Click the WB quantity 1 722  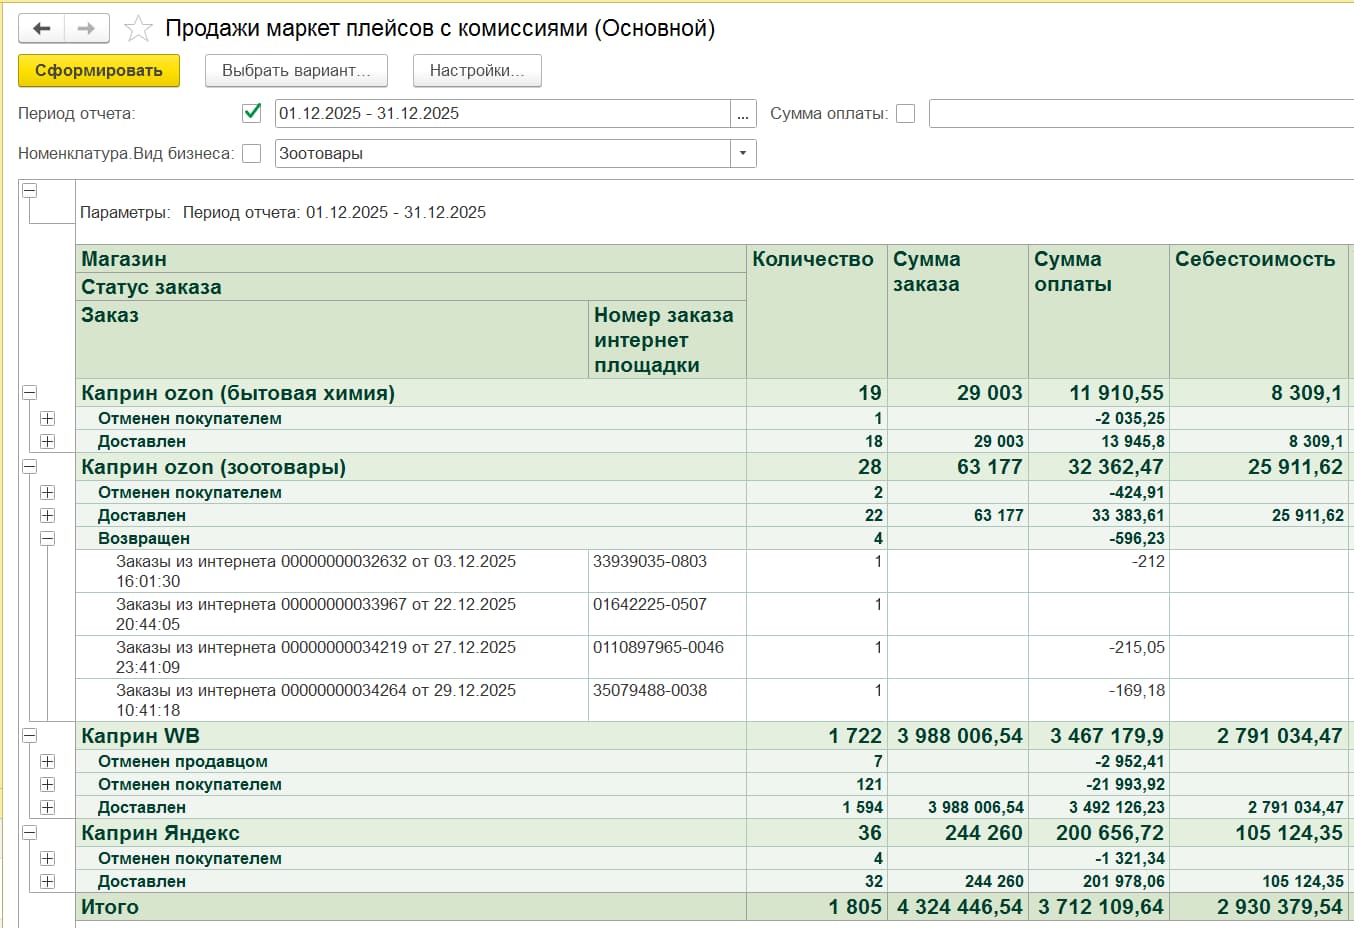(855, 736)
